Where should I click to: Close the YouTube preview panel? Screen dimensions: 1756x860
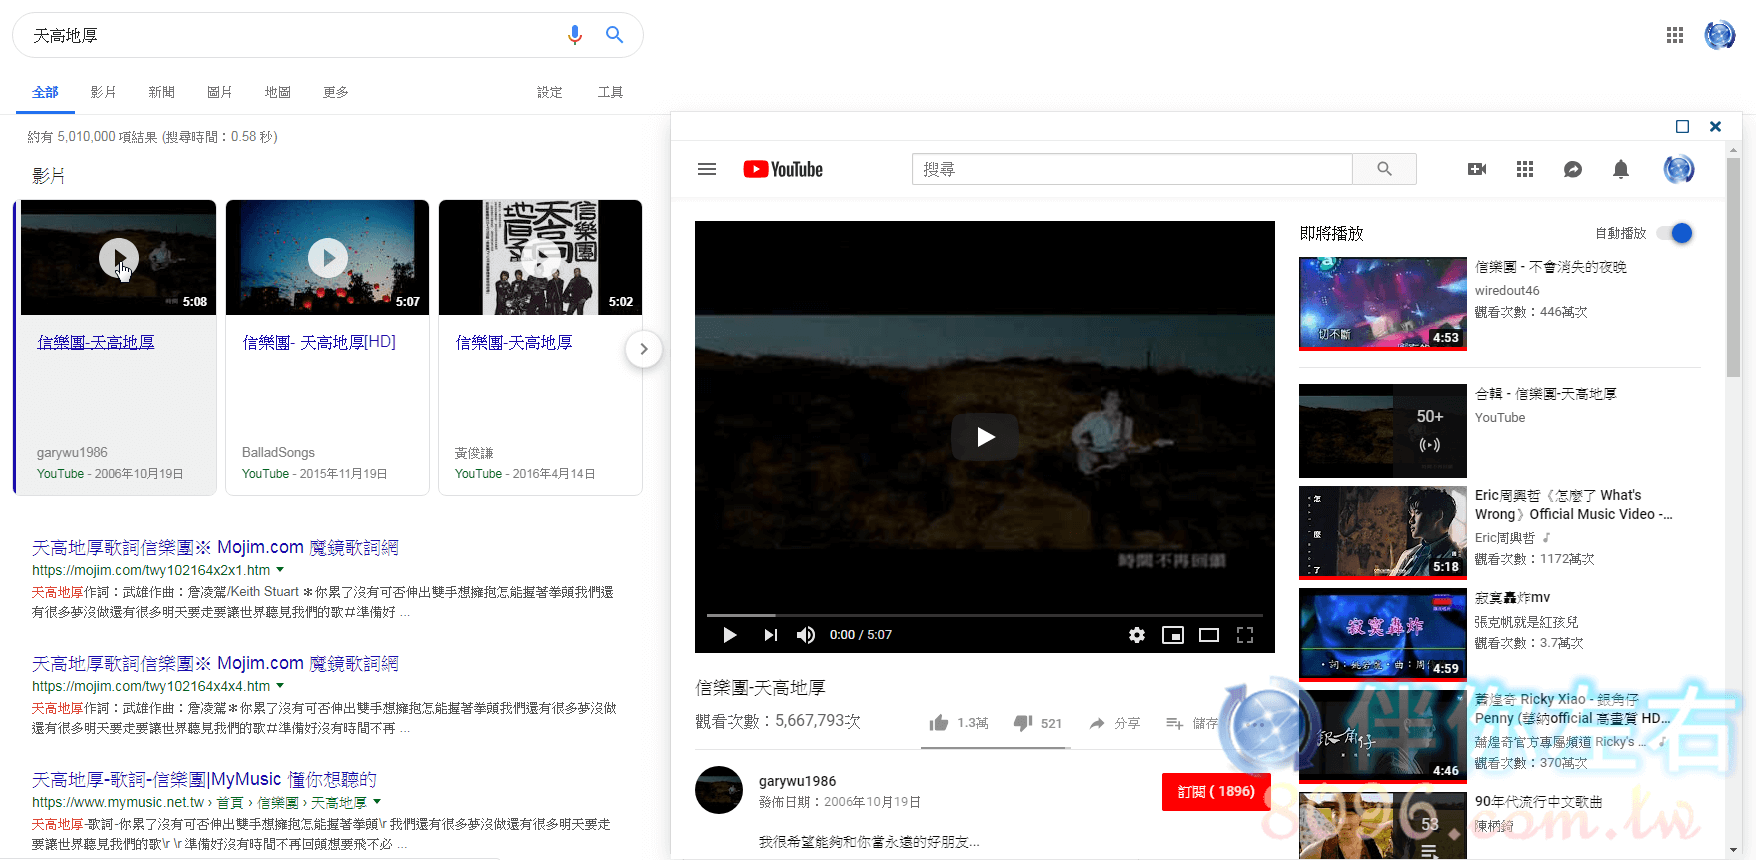pyautogui.click(x=1715, y=126)
